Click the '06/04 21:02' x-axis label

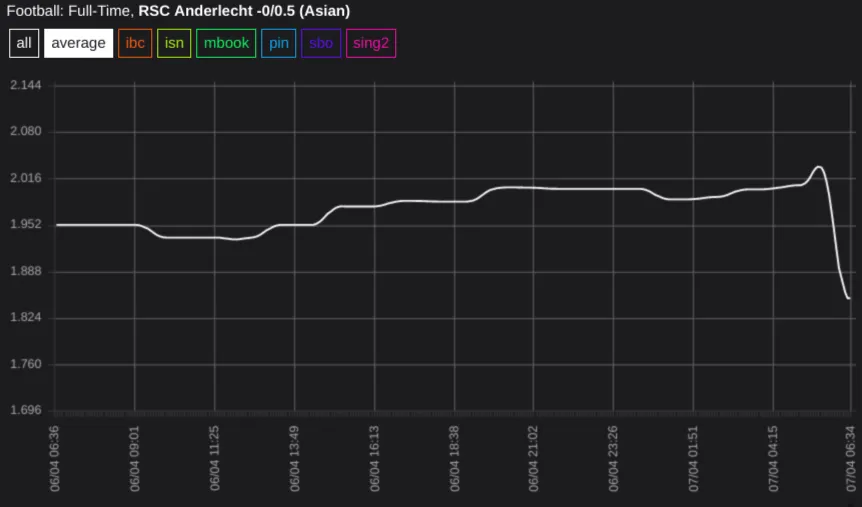[533, 457]
